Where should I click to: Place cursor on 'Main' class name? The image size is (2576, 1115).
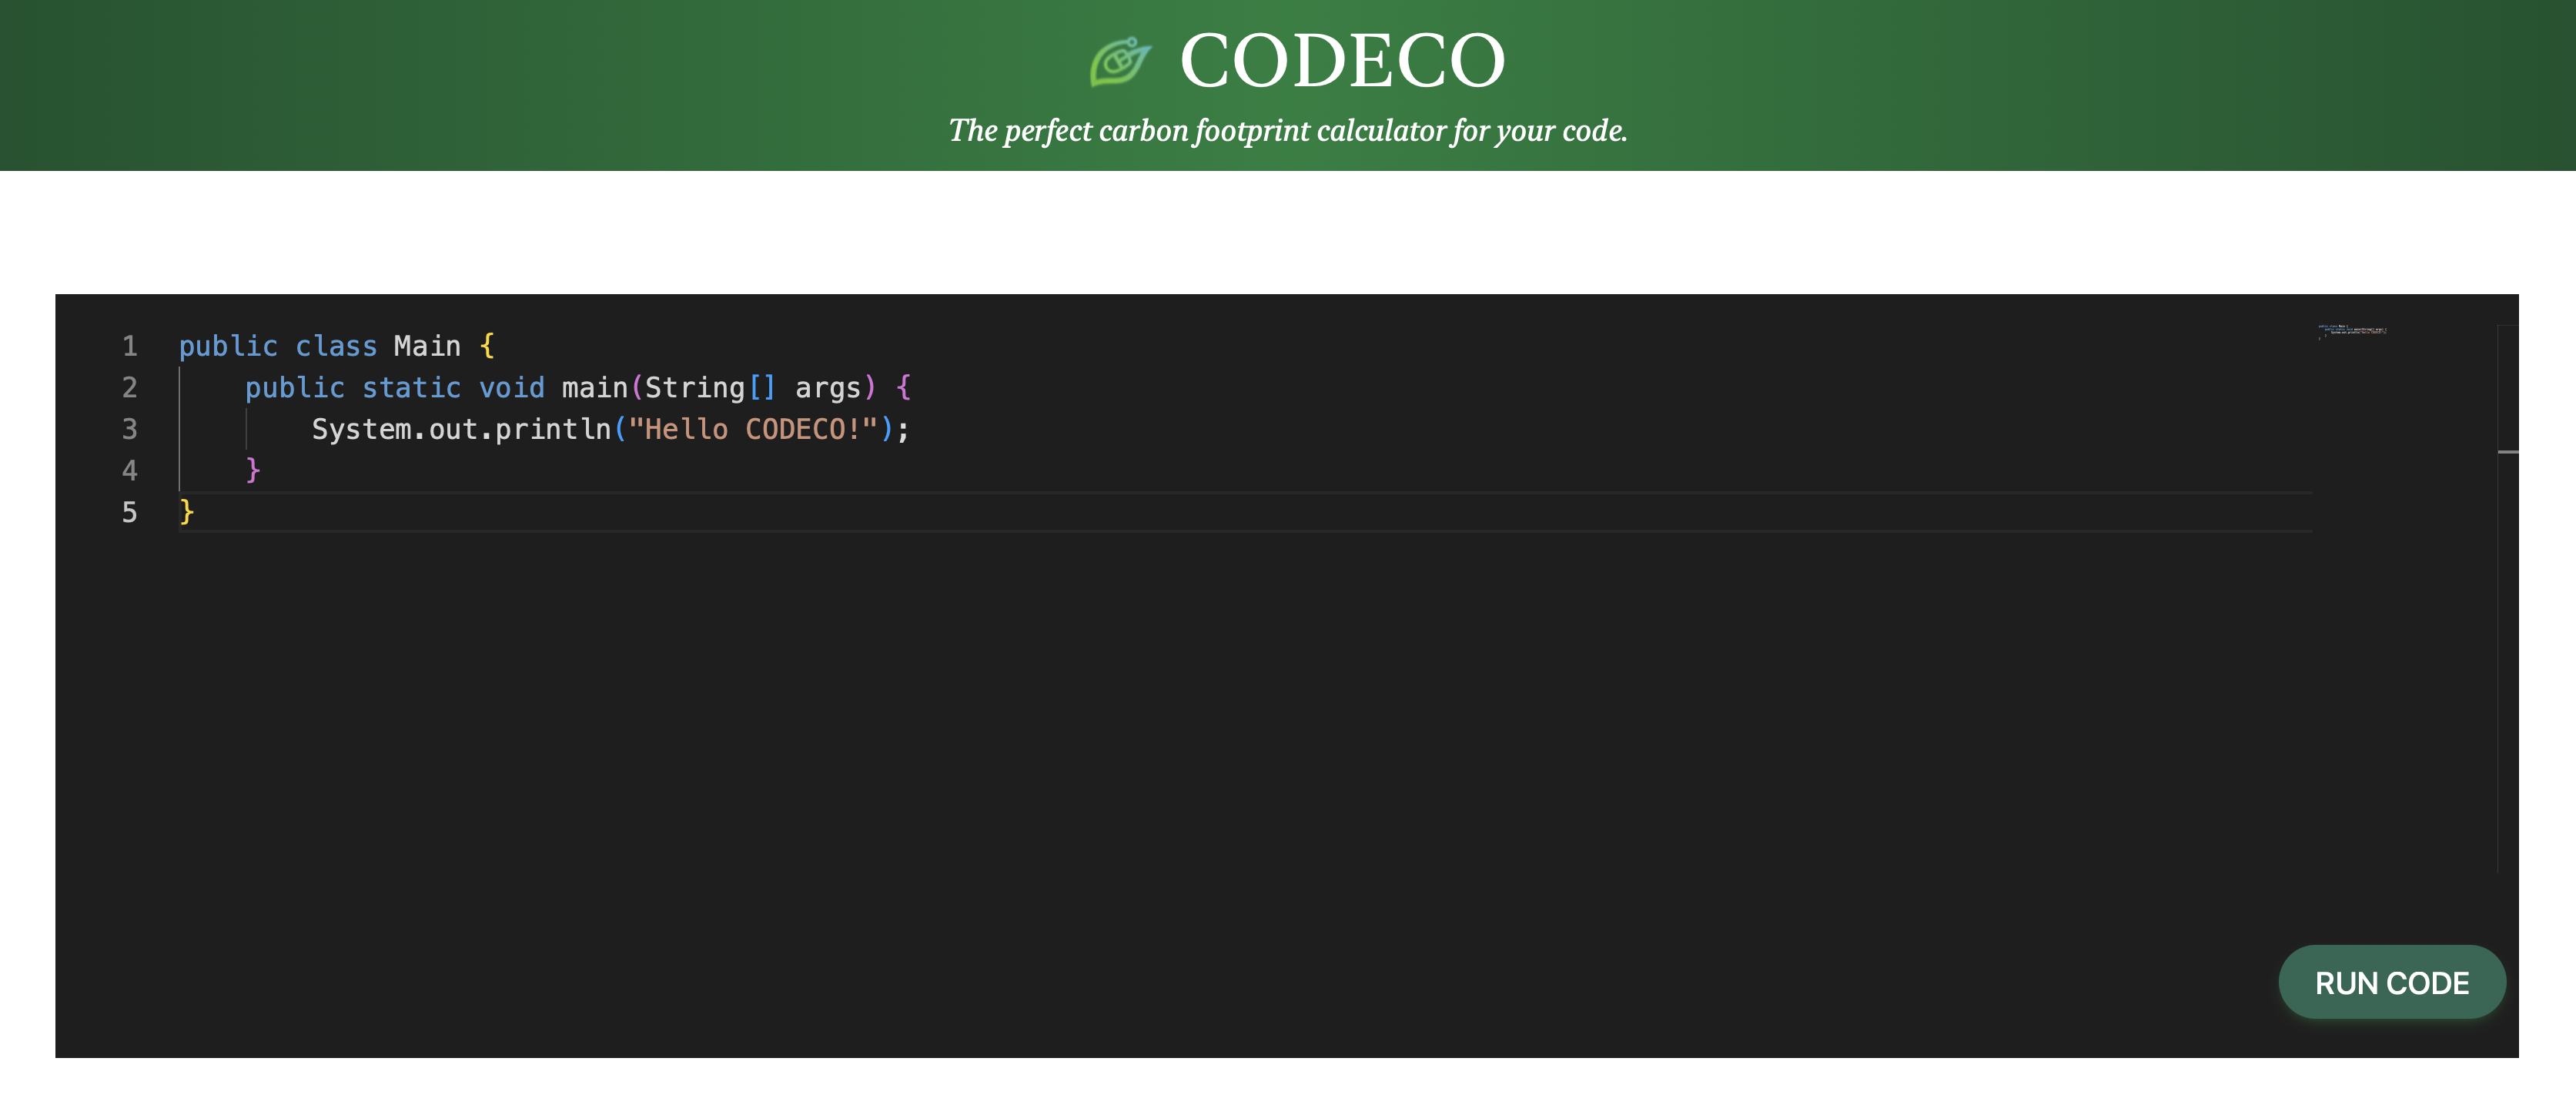point(427,346)
